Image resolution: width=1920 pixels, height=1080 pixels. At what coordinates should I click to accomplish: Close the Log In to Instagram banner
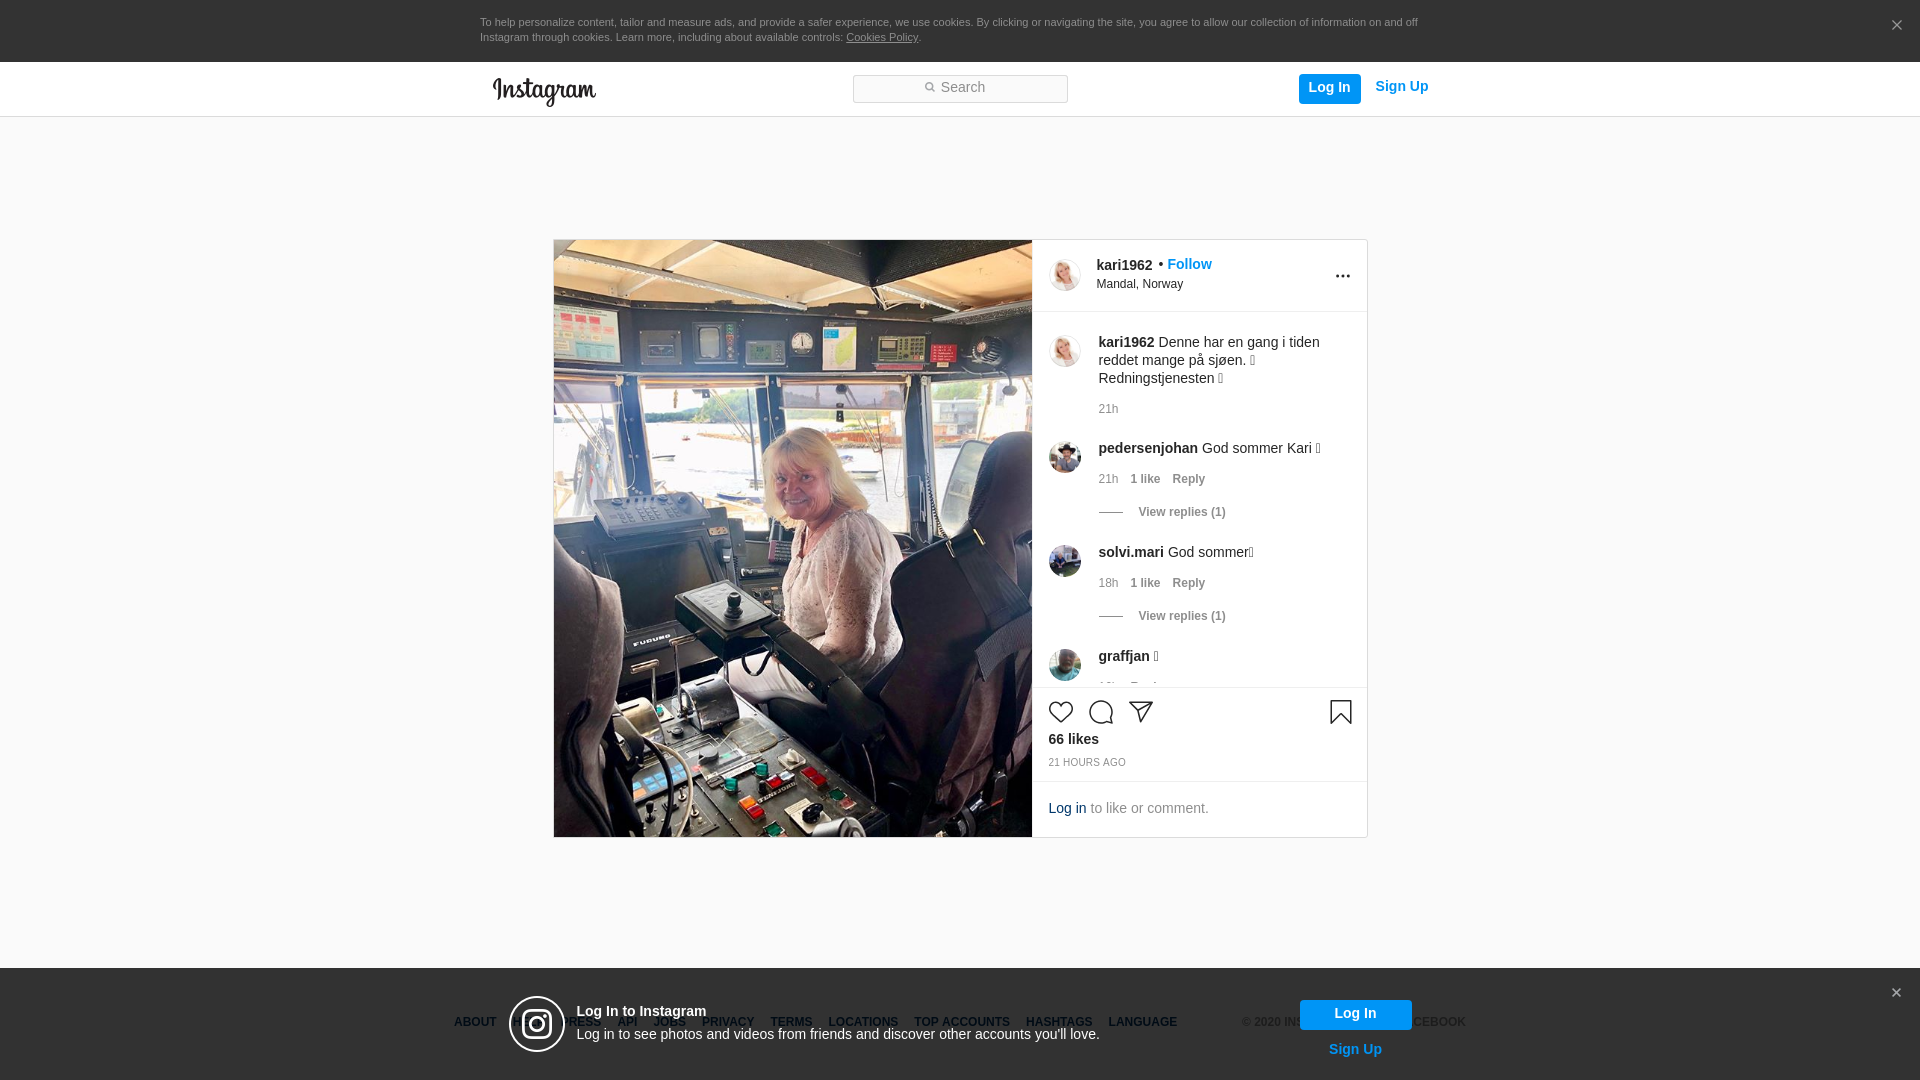(x=1896, y=993)
